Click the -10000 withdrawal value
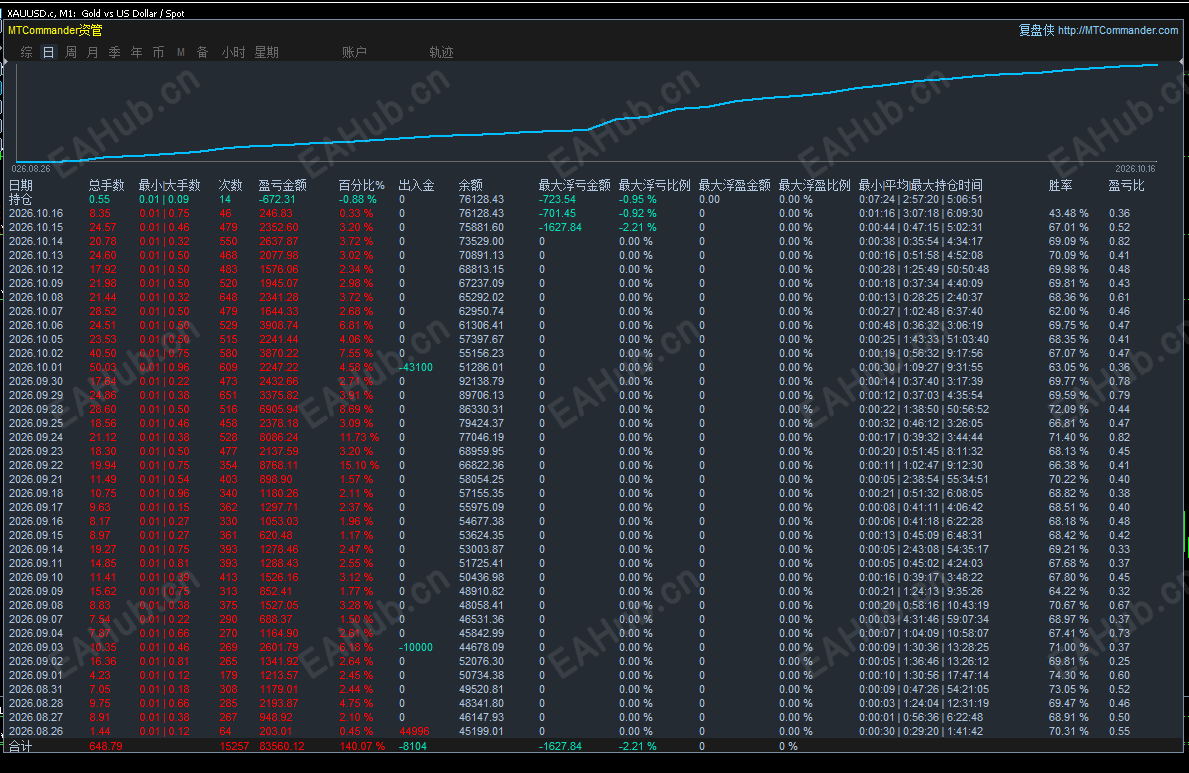Viewport: 1189px width, 773px height. [416, 647]
